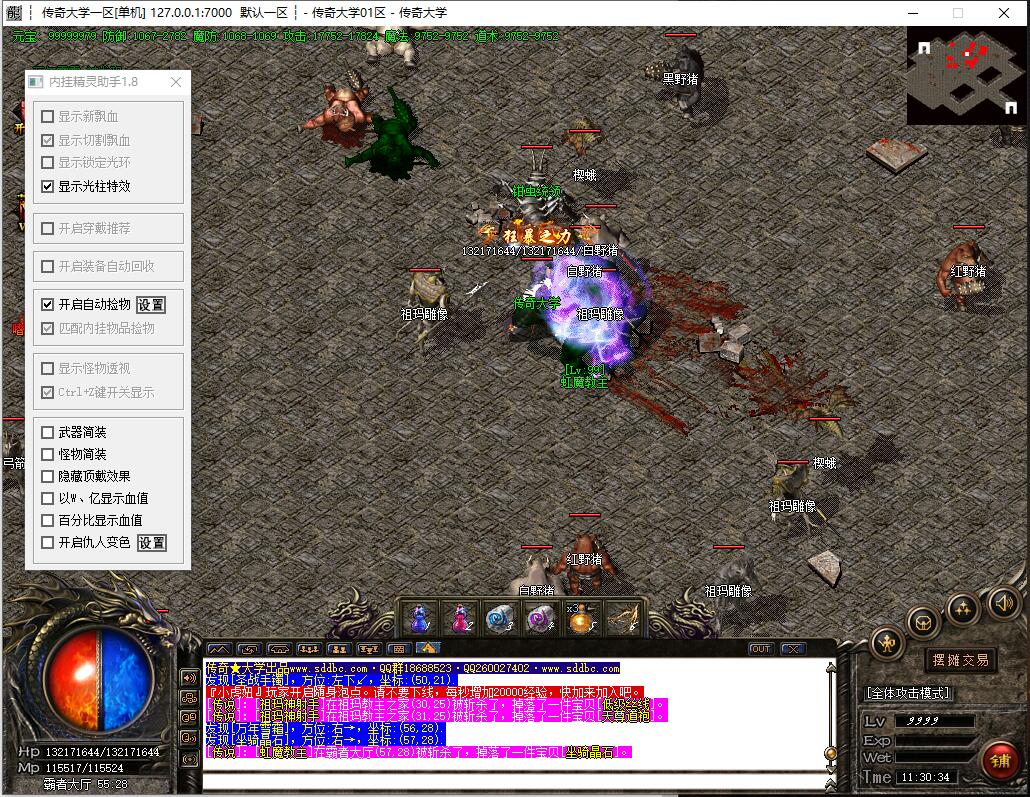Click the third chat toolbar icon
The width and height of the screenshot is (1030, 797).
coord(279,649)
